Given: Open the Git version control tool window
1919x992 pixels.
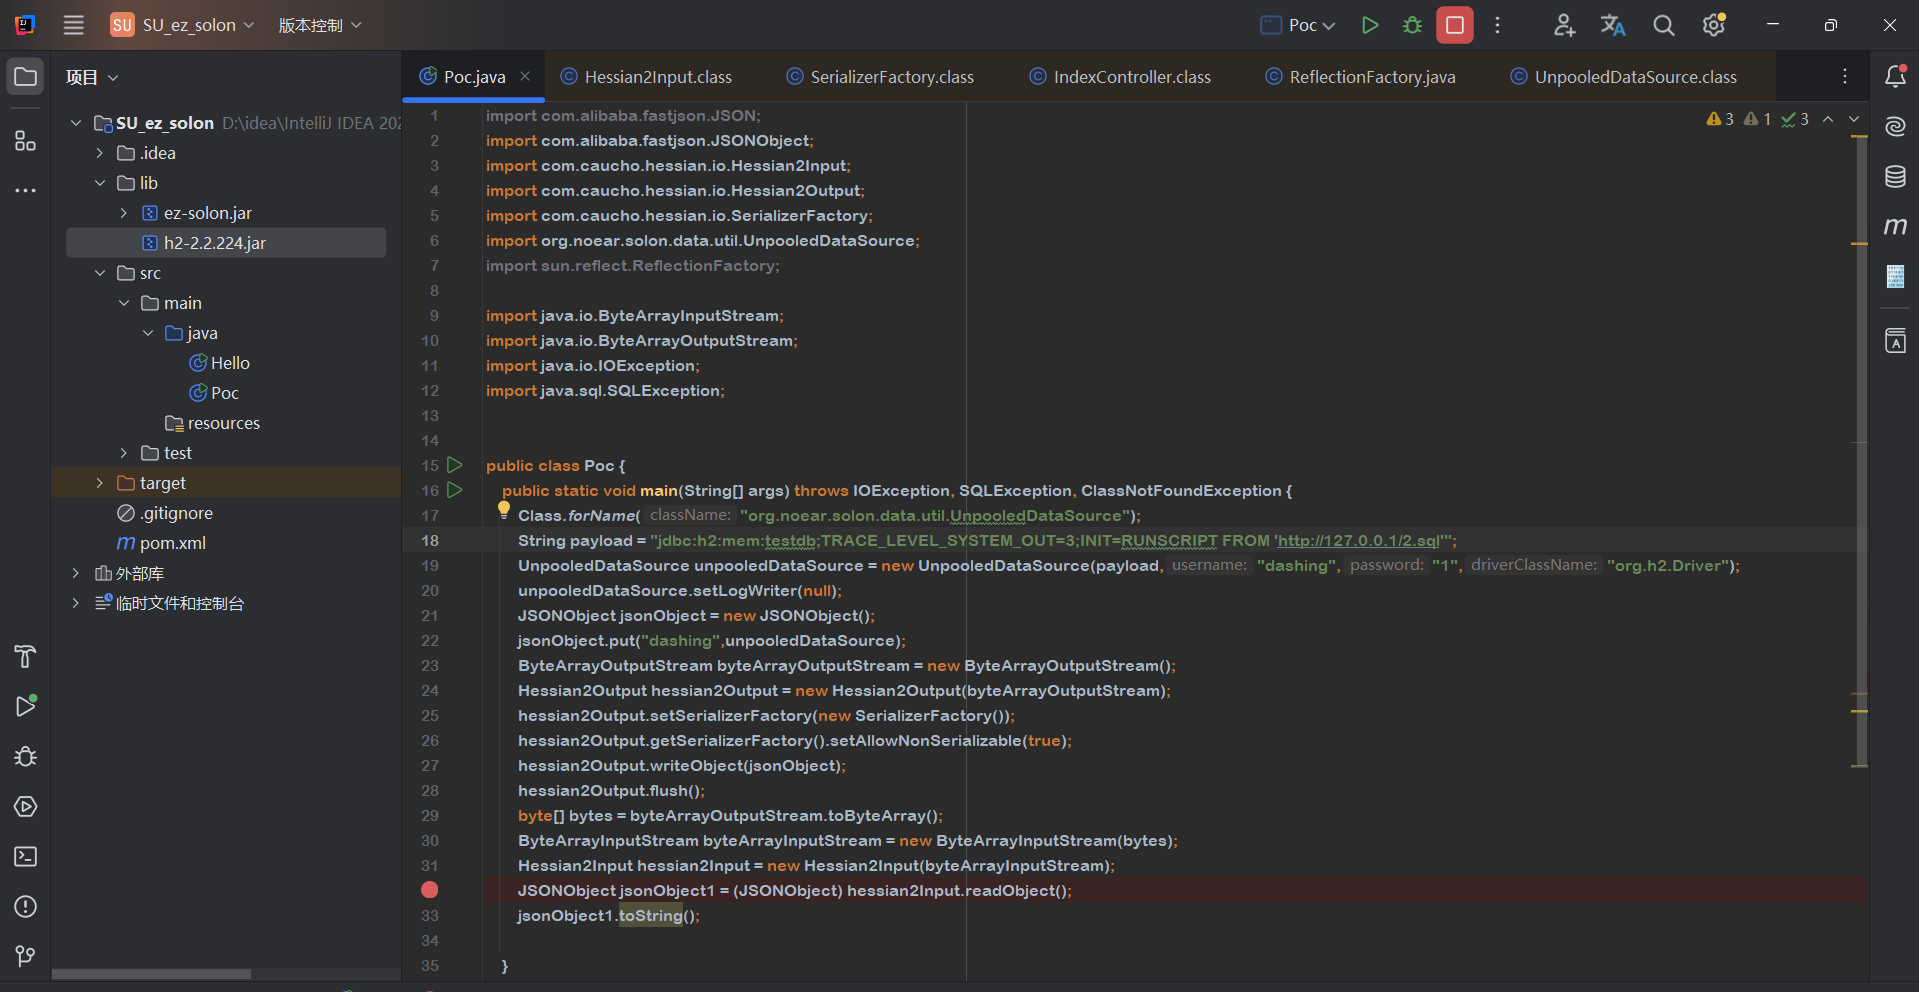Looking at the screenshot, I should pyautogui.click(x=26, y=956).
